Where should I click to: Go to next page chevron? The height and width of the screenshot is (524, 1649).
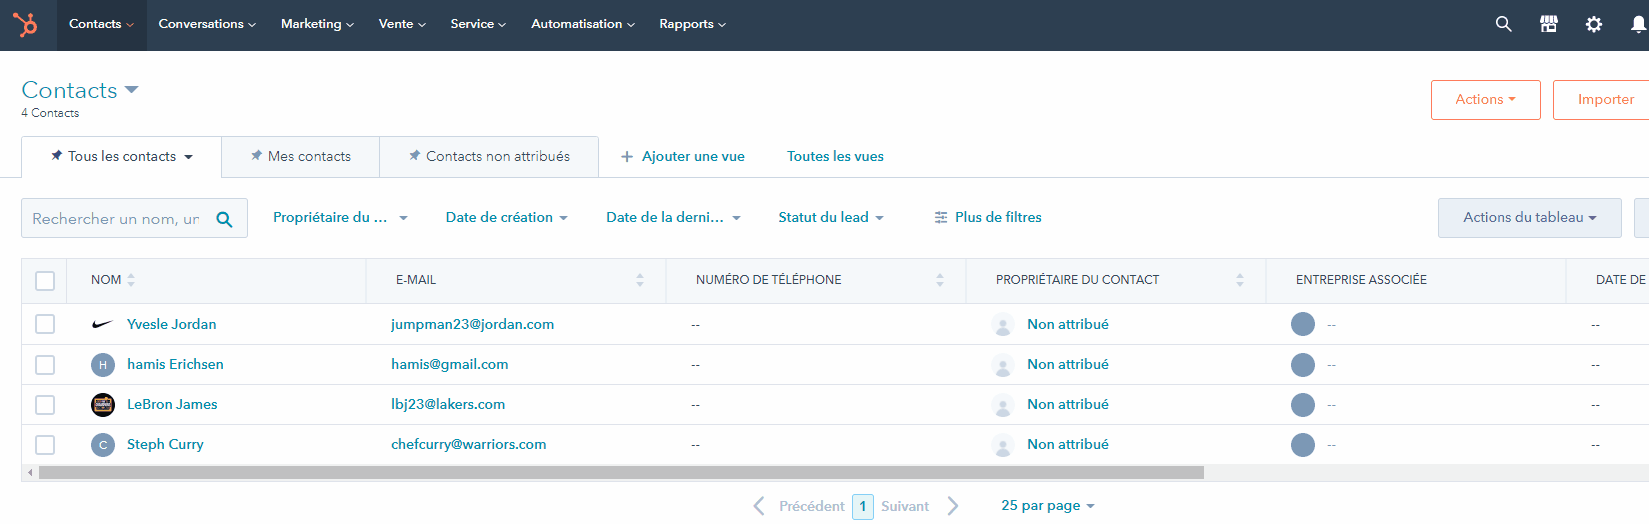[952, 506]
